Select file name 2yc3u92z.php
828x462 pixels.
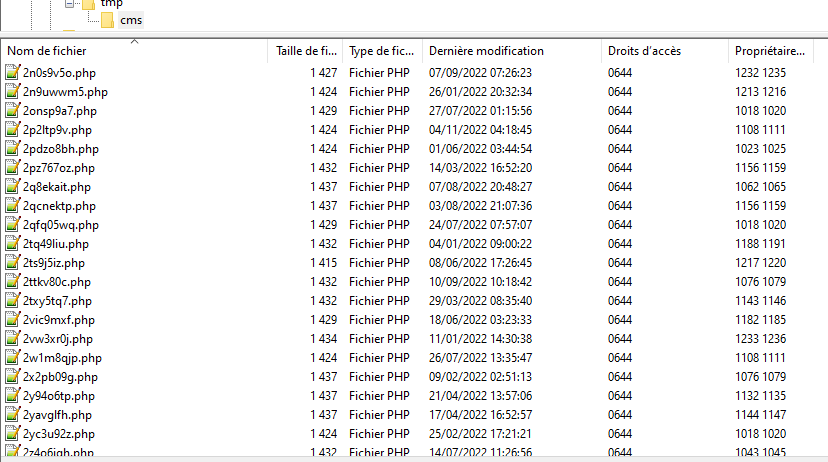point(59,434)
